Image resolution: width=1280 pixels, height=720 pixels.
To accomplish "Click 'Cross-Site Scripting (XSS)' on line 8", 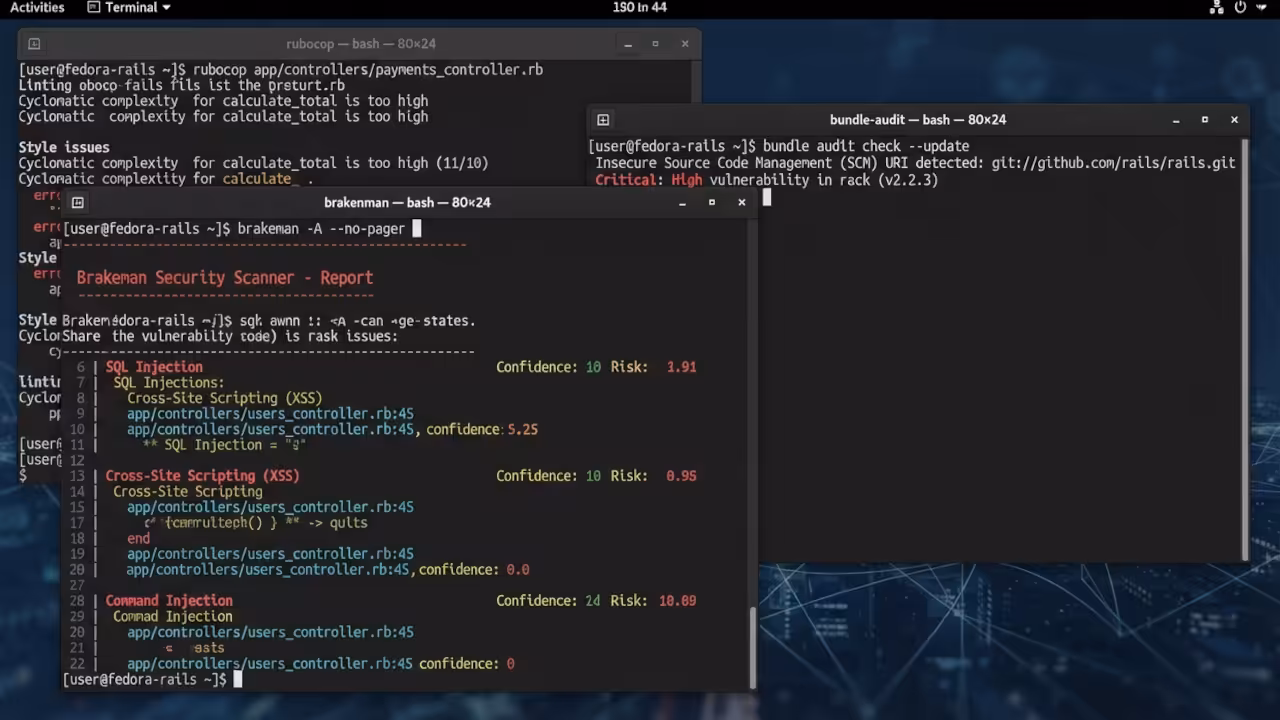I will [224, 398].
